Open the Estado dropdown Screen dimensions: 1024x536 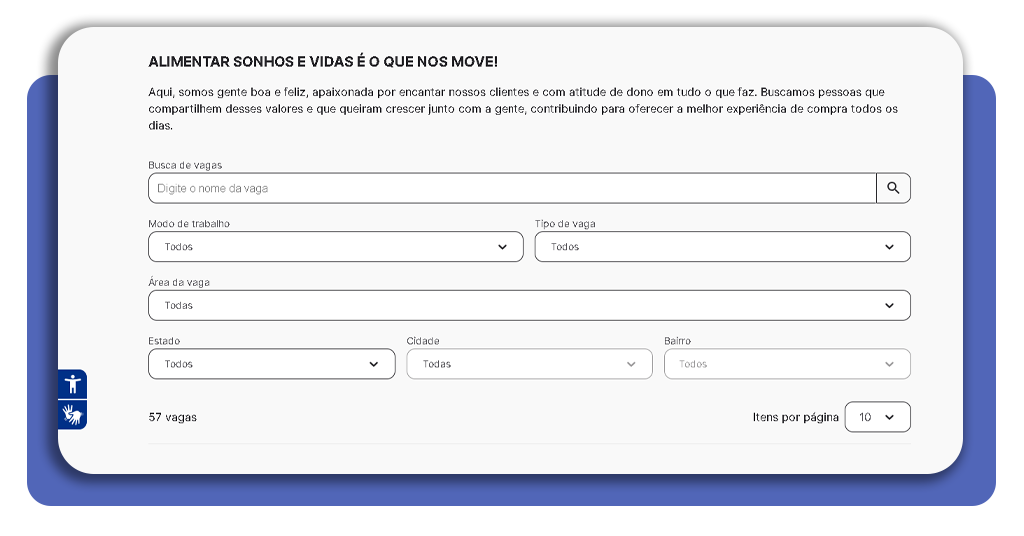click(271, 364)
